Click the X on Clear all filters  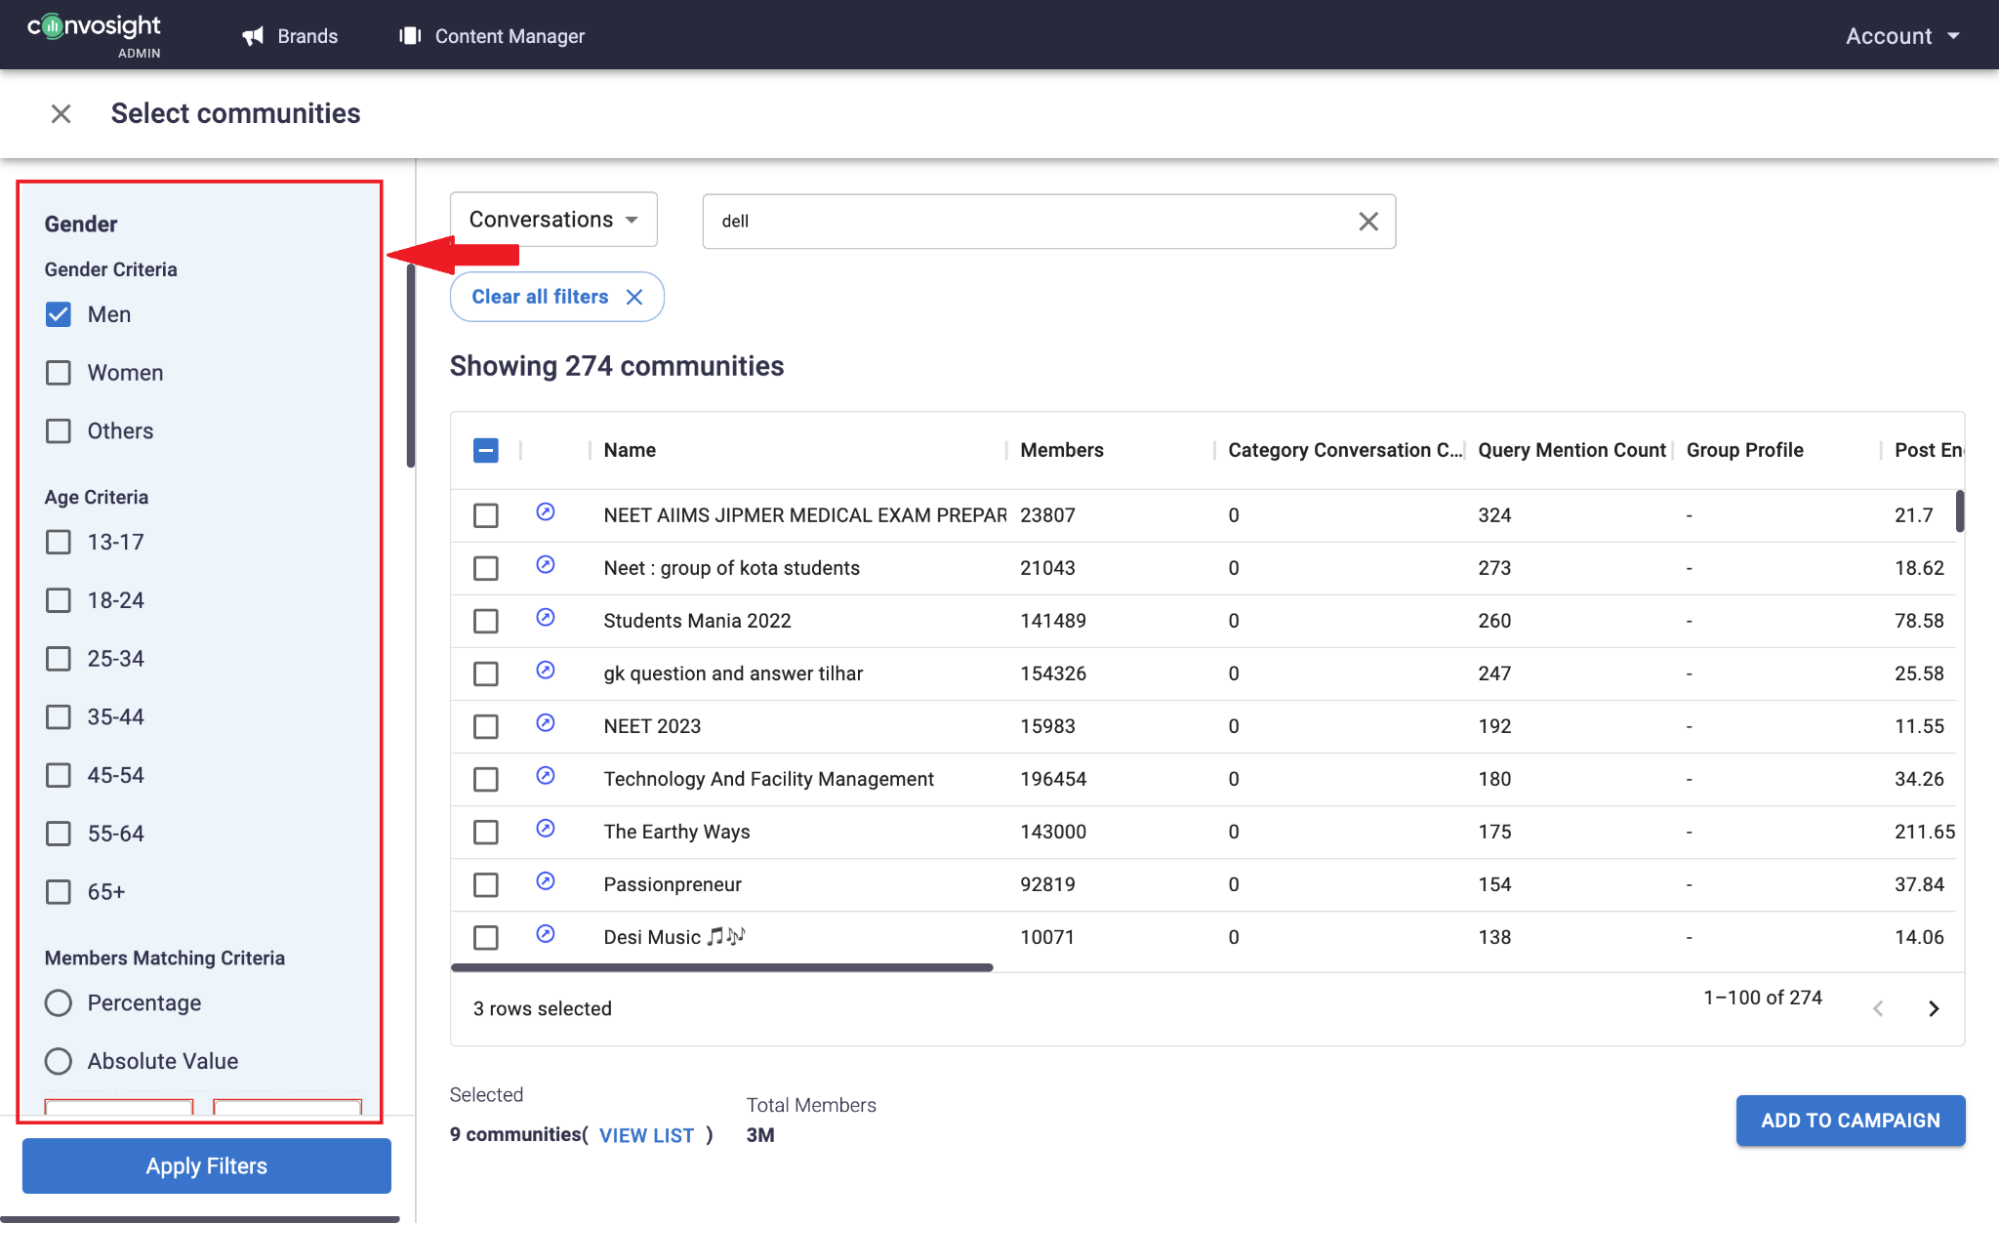point(634,297)
